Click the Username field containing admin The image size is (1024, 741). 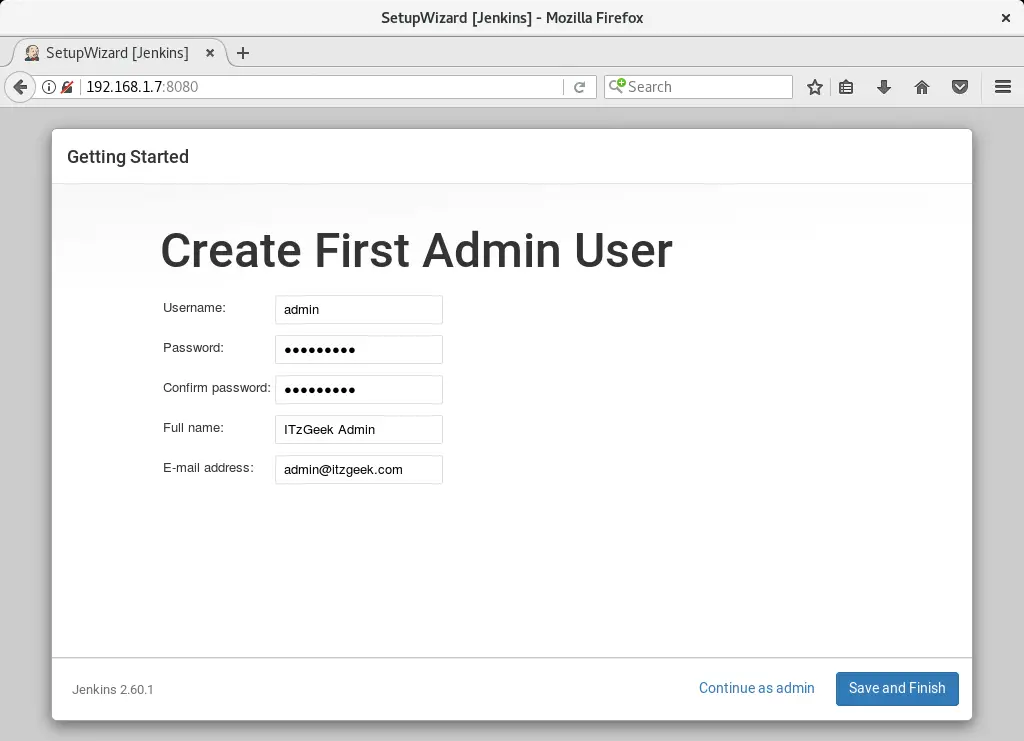(x=359, y=309)
